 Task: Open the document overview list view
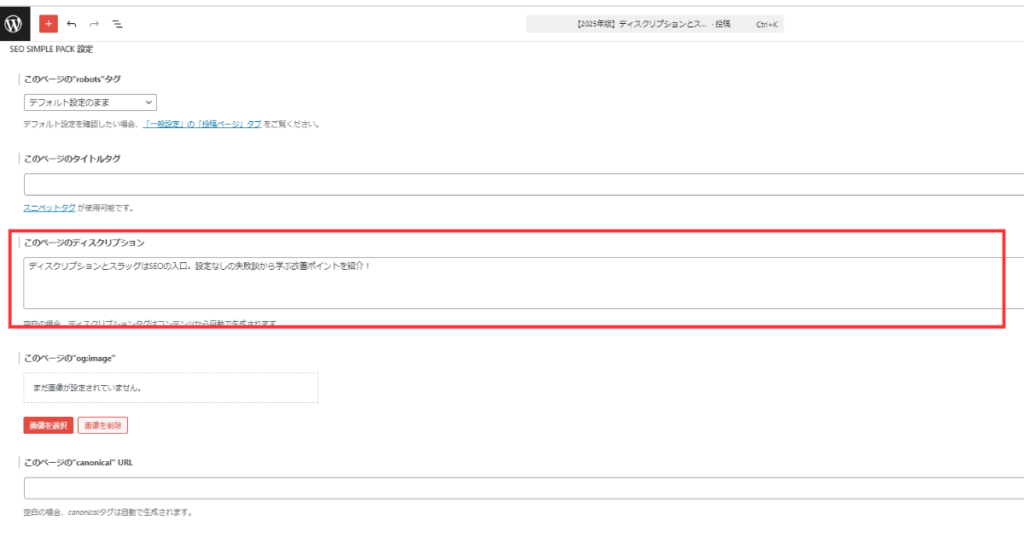click(x=118, y=22)
